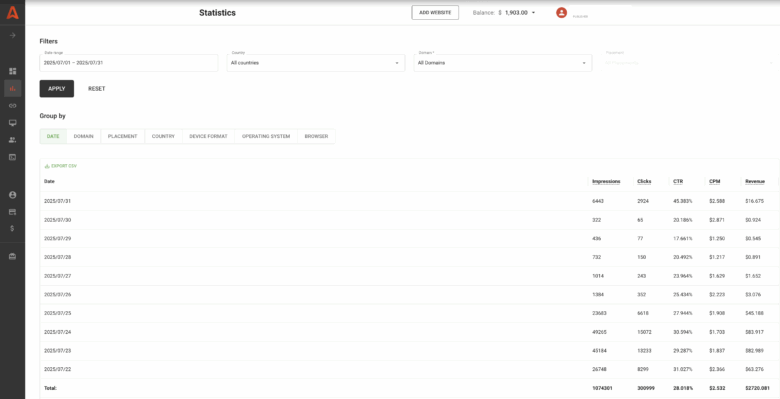Select the statistics bar chart sidebar icon
This screenshot has height=399, width=780.
(x=12, y=89)
